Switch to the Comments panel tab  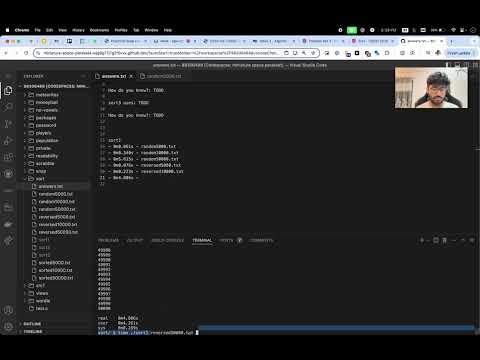click(261, 240)
